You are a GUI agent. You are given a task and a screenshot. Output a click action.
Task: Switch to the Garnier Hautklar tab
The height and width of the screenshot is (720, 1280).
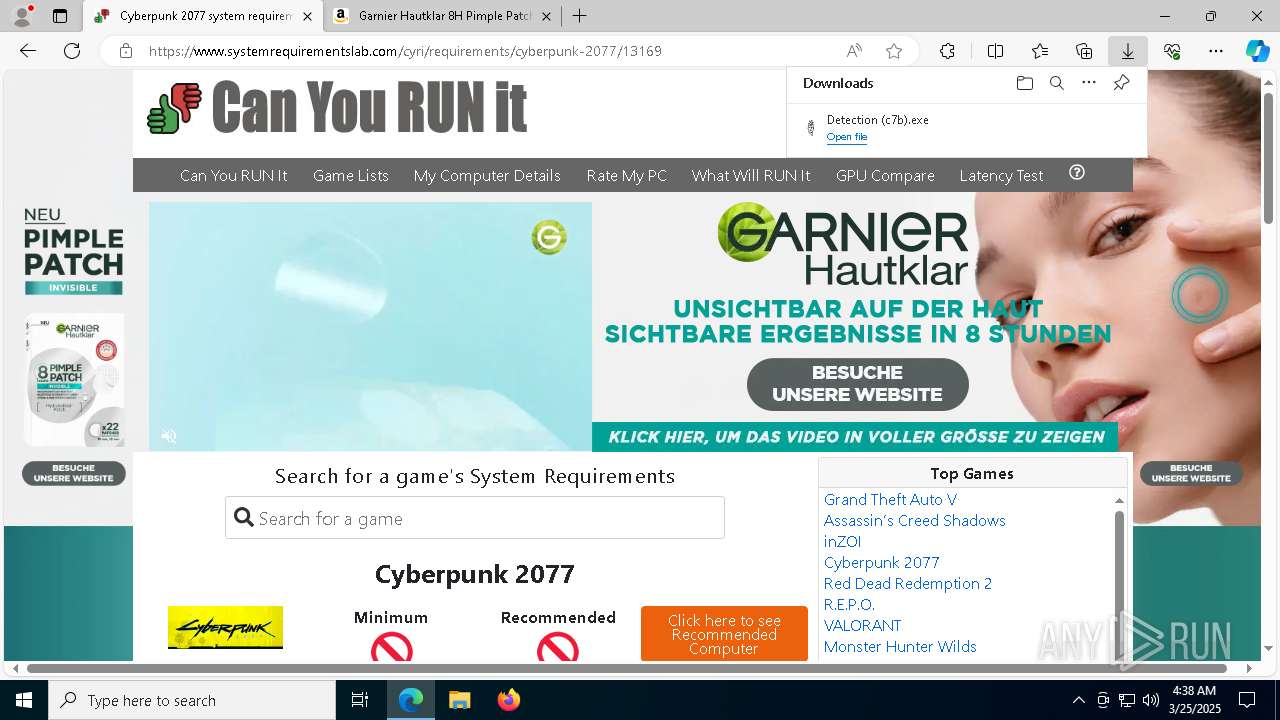pos(443,16)
